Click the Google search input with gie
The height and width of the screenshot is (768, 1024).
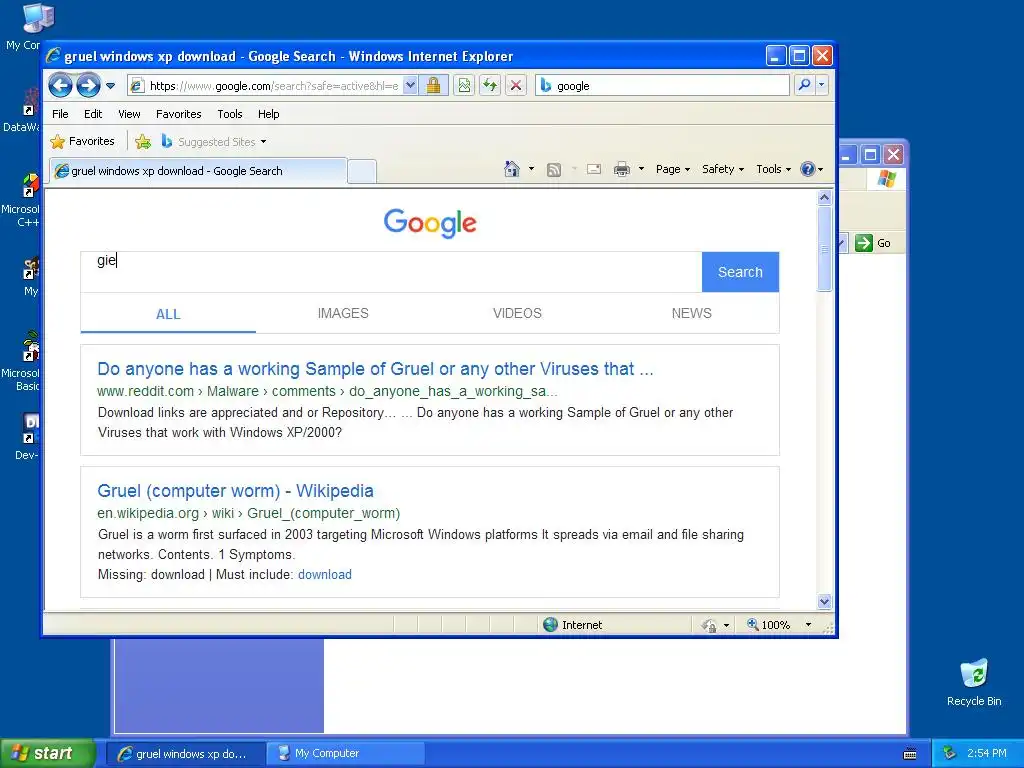[391, 272]
